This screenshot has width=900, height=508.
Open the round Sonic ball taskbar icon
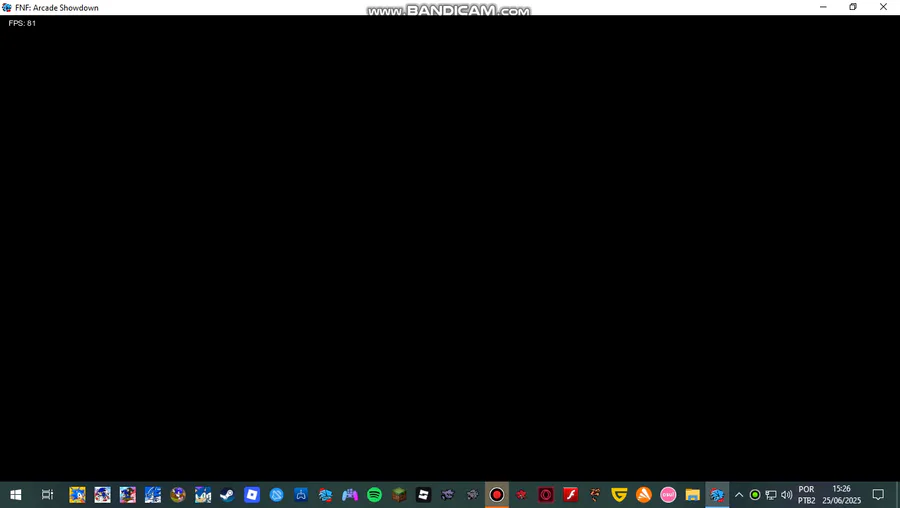tap(177, 494)
